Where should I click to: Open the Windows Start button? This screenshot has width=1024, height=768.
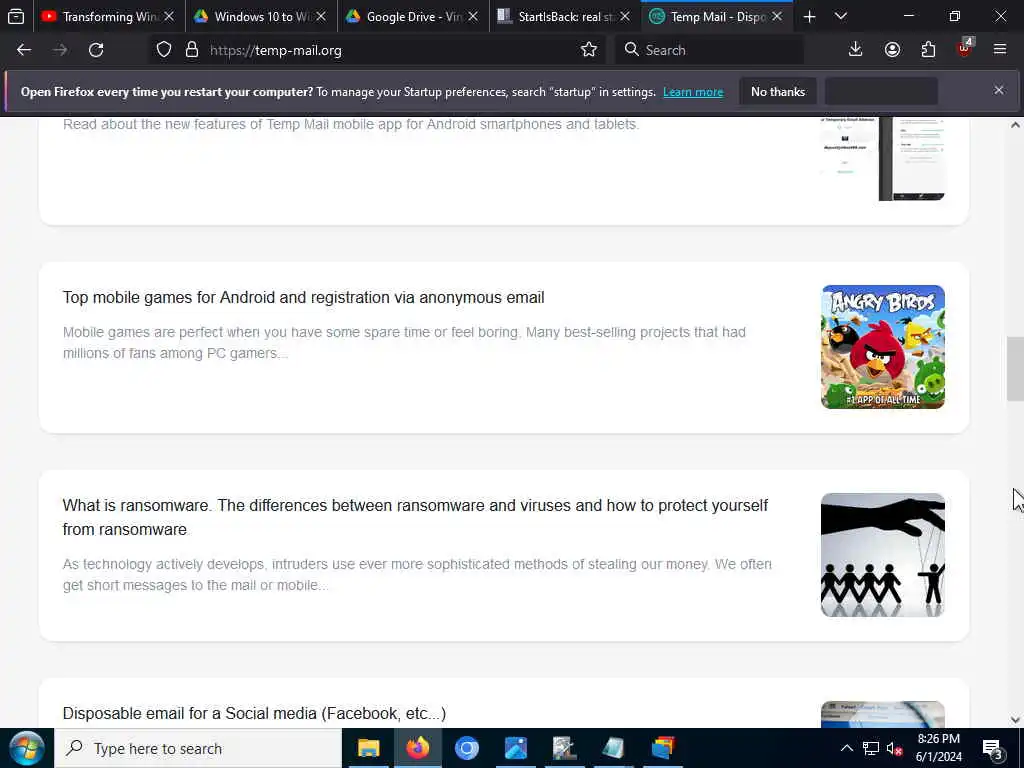click(26, 748)
